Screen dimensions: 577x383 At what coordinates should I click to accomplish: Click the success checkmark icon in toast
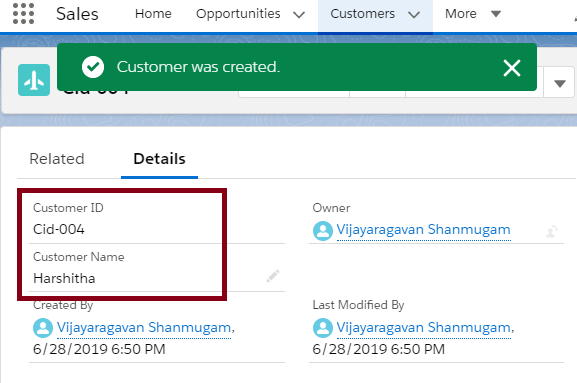click(93, 67)
